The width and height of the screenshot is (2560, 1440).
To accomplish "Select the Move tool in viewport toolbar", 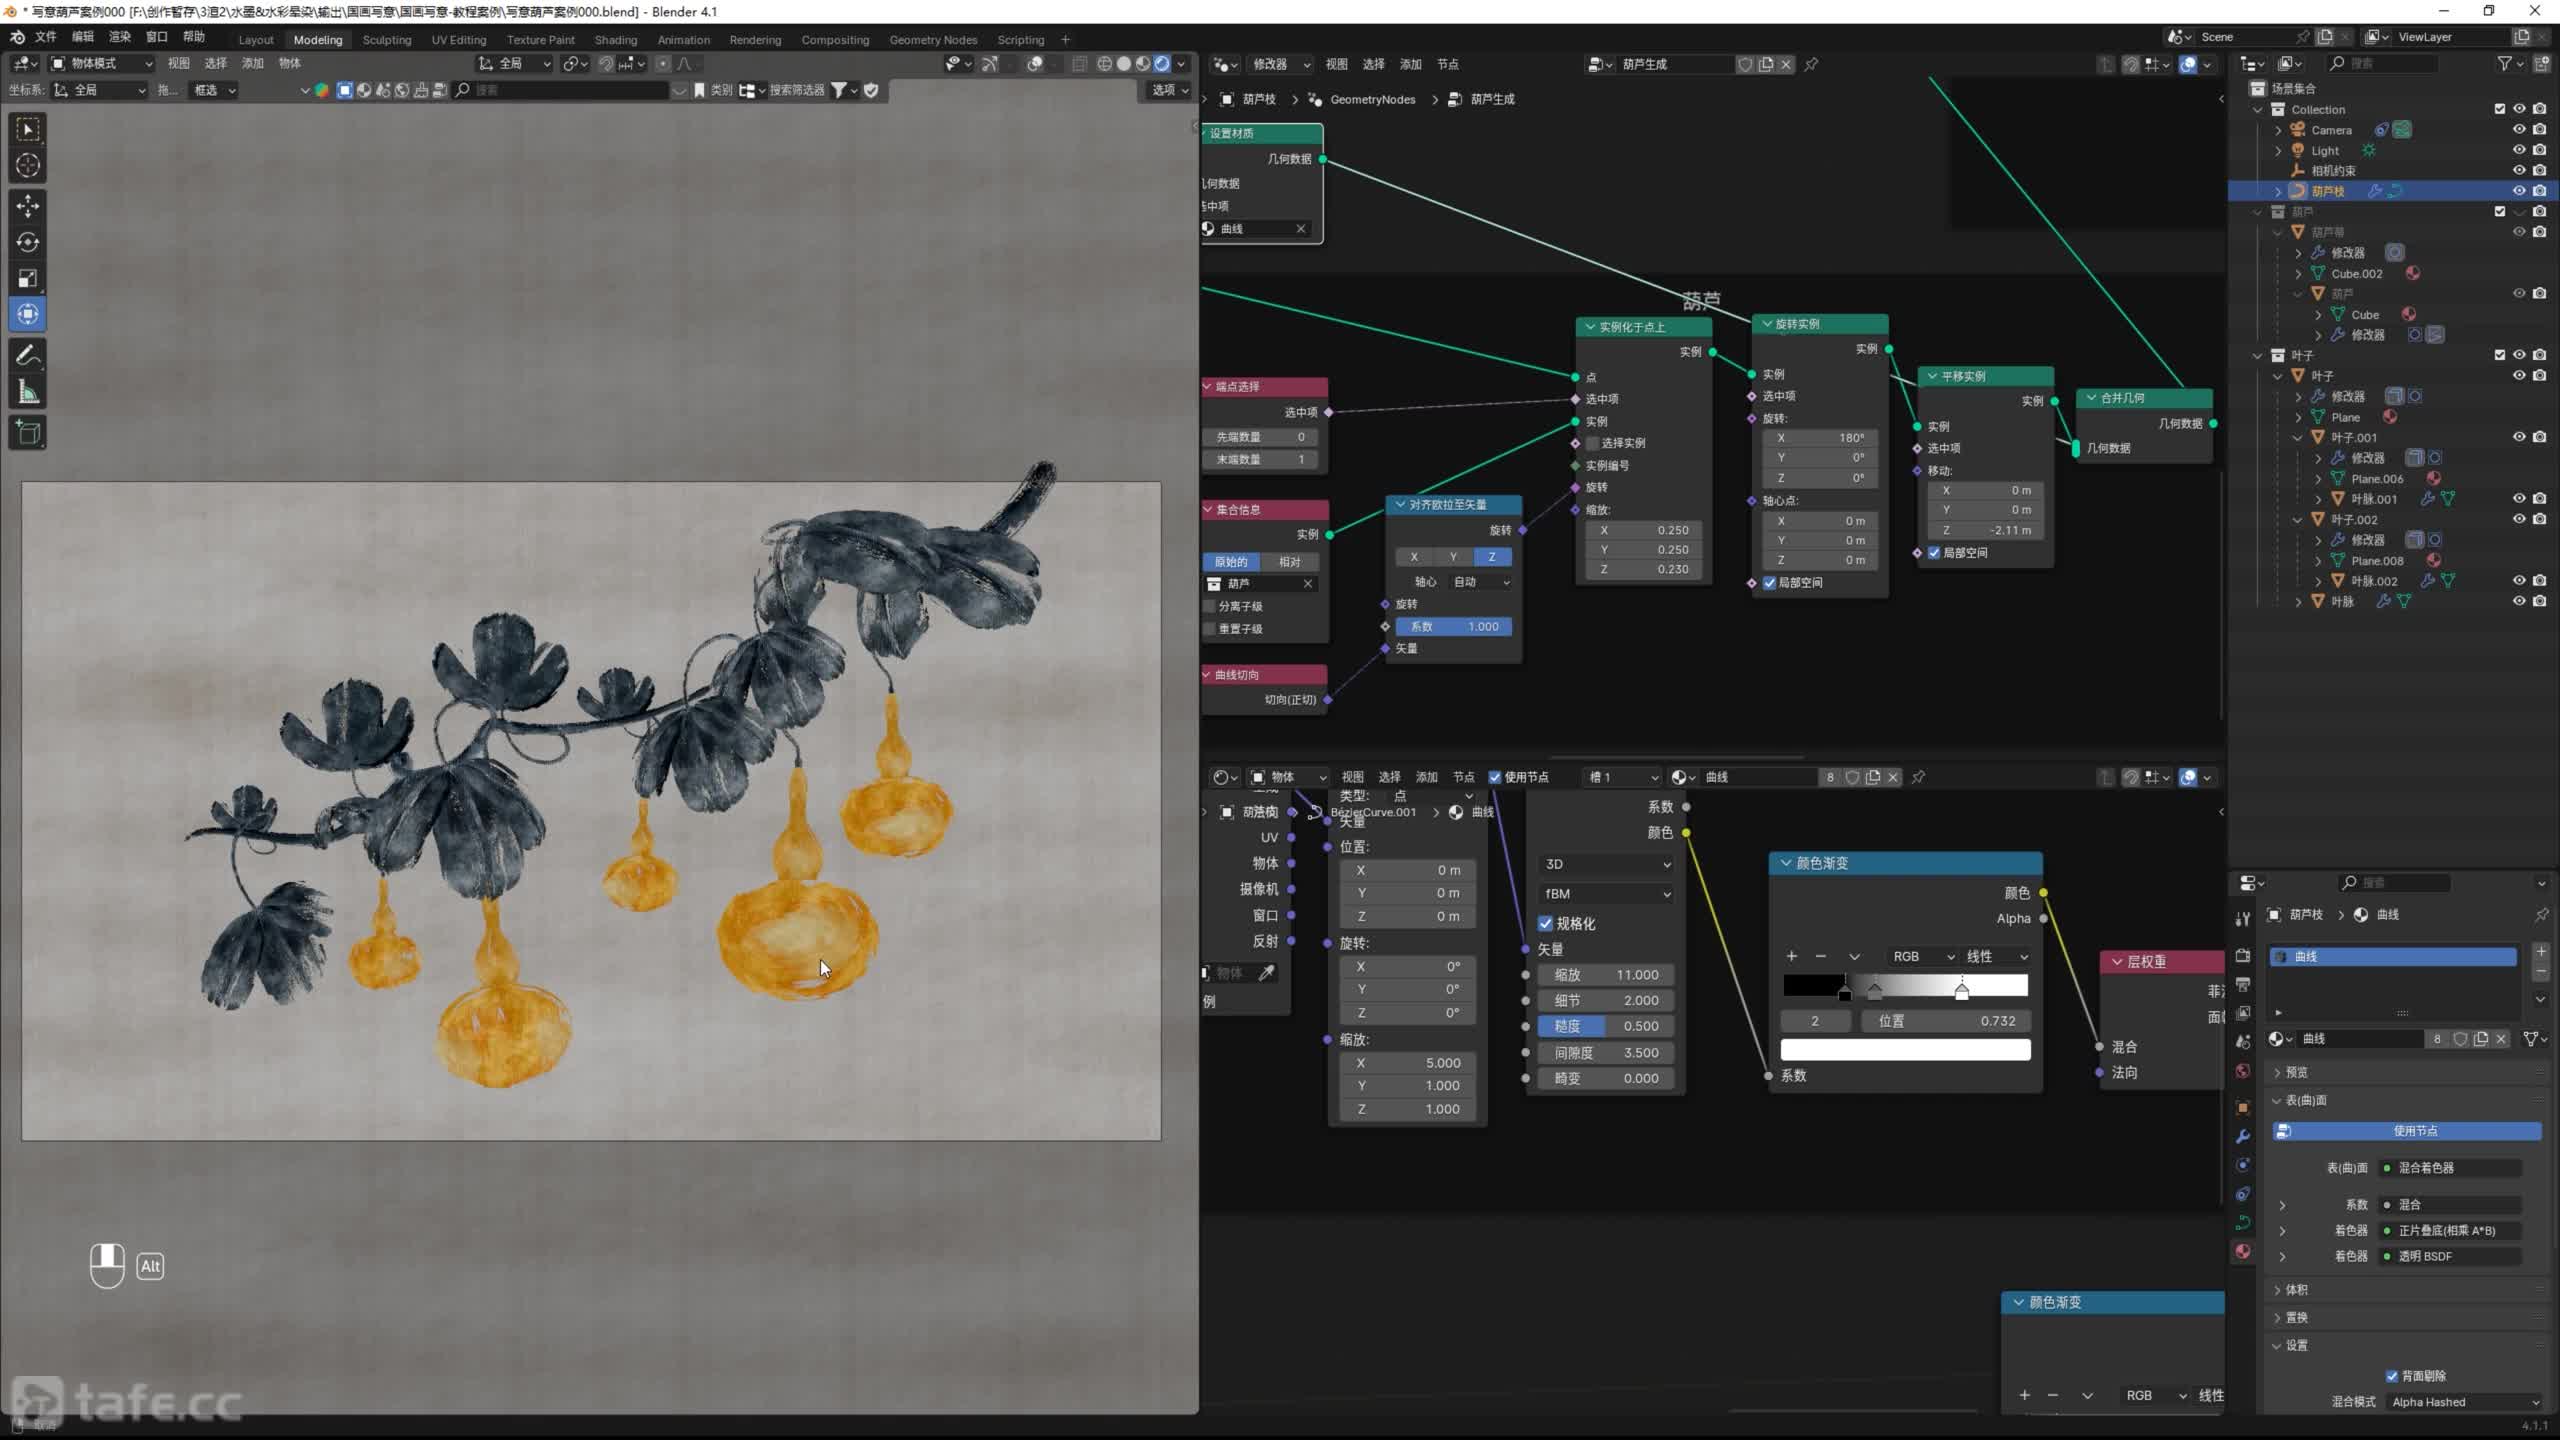I will click(28, 206).
